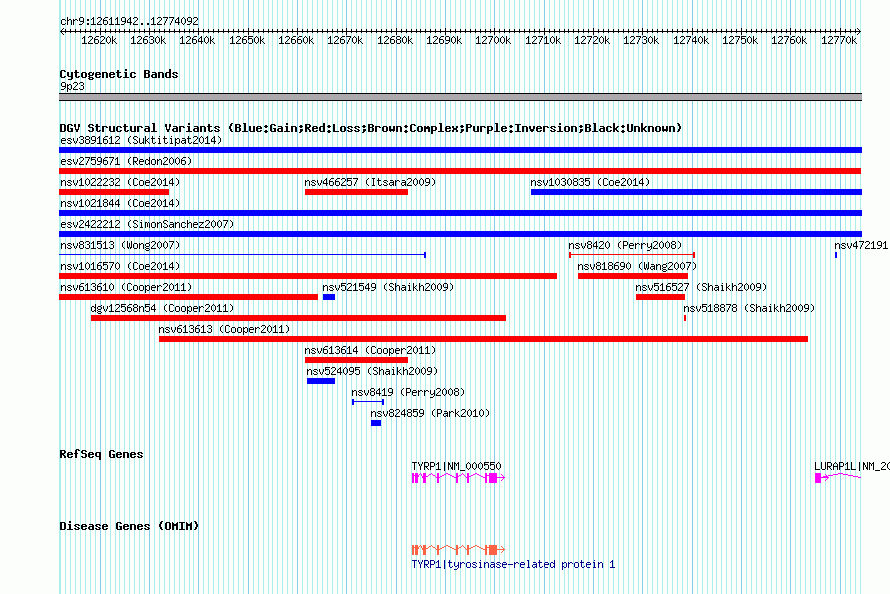Open nsv818690 (Wang2007) variant label
Image resolution: width=890 pixels, height=594 pixels.
[637, 266]
